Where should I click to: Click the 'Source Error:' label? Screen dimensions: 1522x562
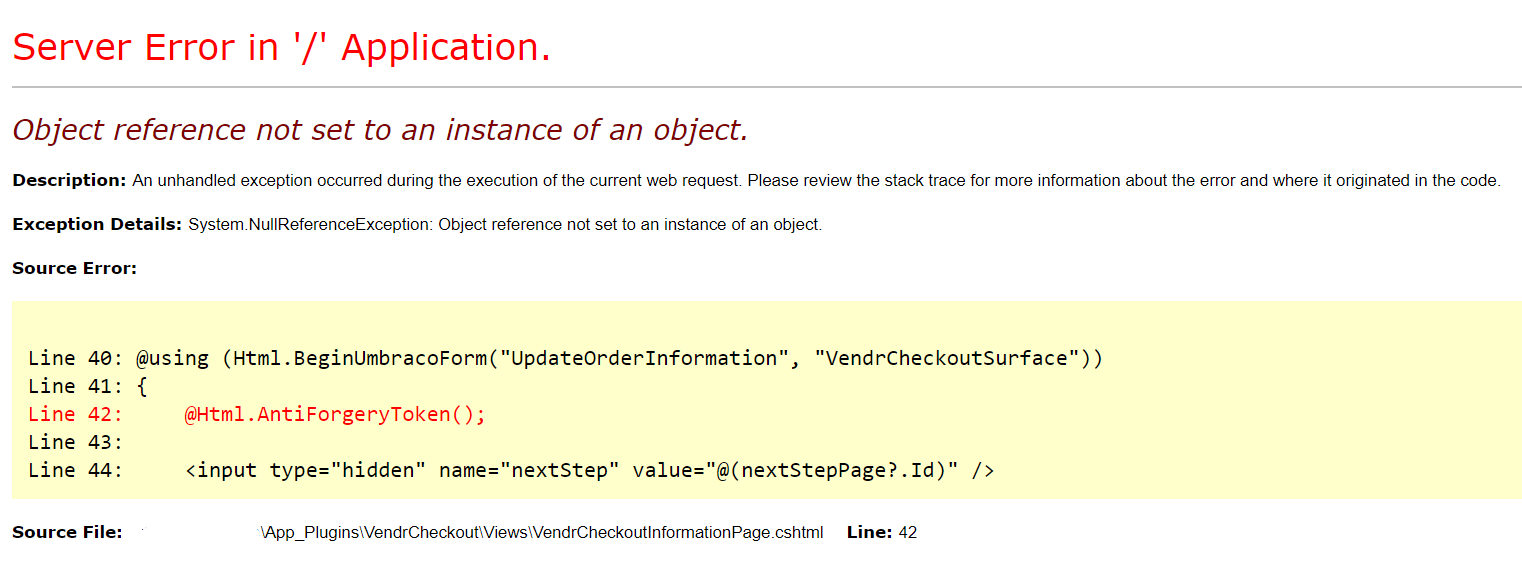click(74, 268)
